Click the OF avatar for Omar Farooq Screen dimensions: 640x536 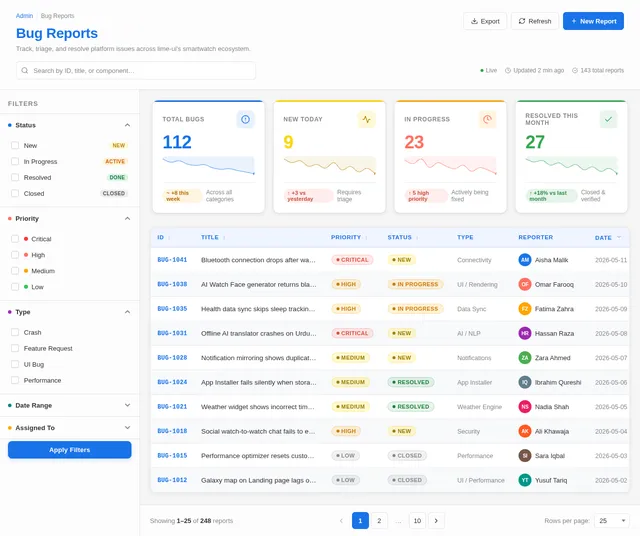tap(525, 284)
